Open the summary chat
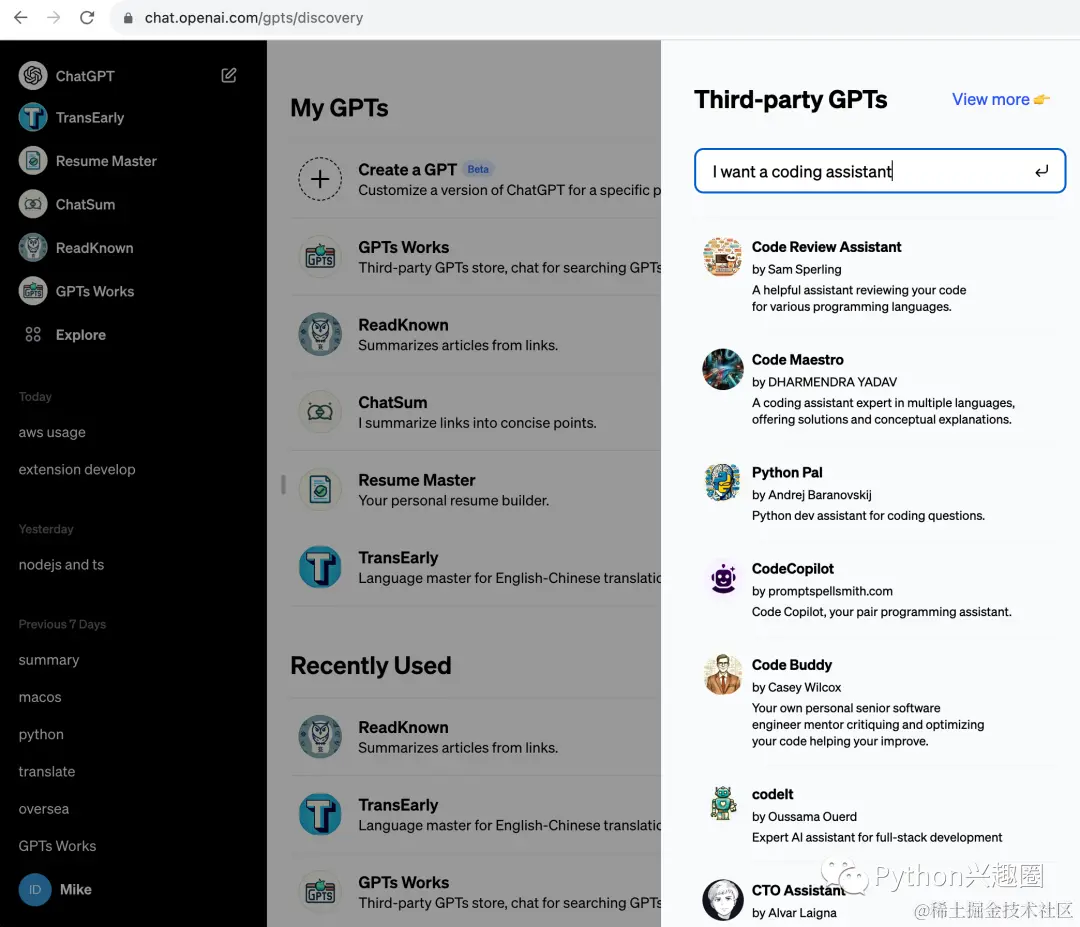Image resolution: width=1080 pixels, height=927 pixels. pos(49,660)
